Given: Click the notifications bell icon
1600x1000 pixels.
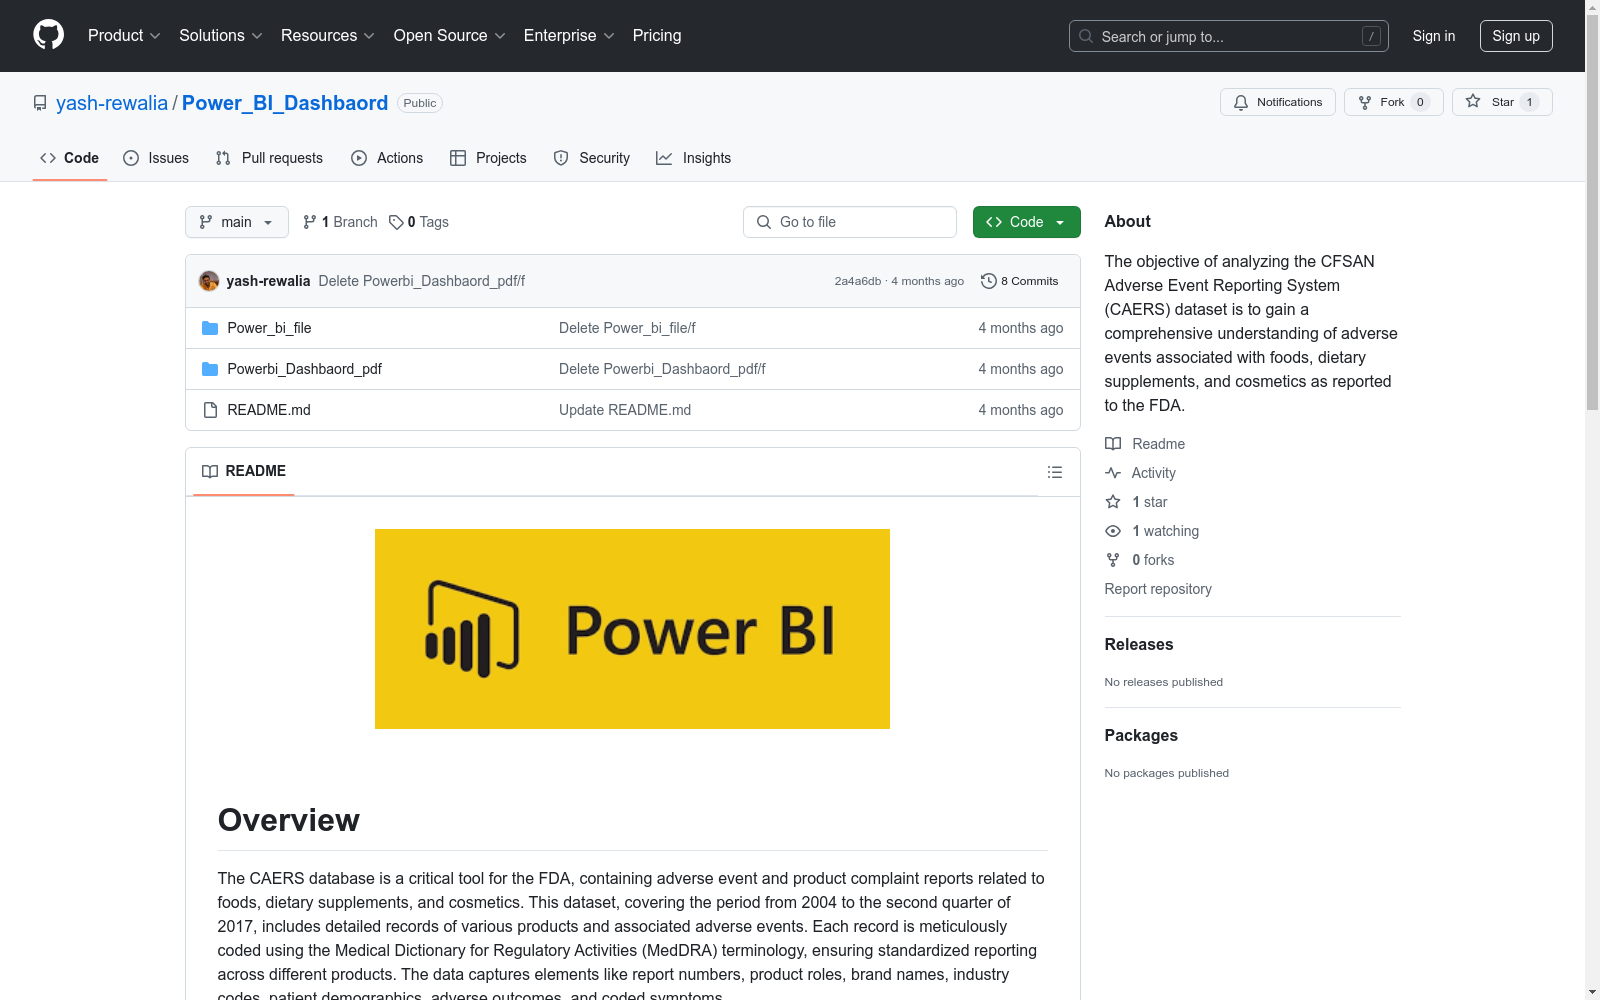Looking at the screenshot, I should pyautogui.click(x=1241, y=102).
